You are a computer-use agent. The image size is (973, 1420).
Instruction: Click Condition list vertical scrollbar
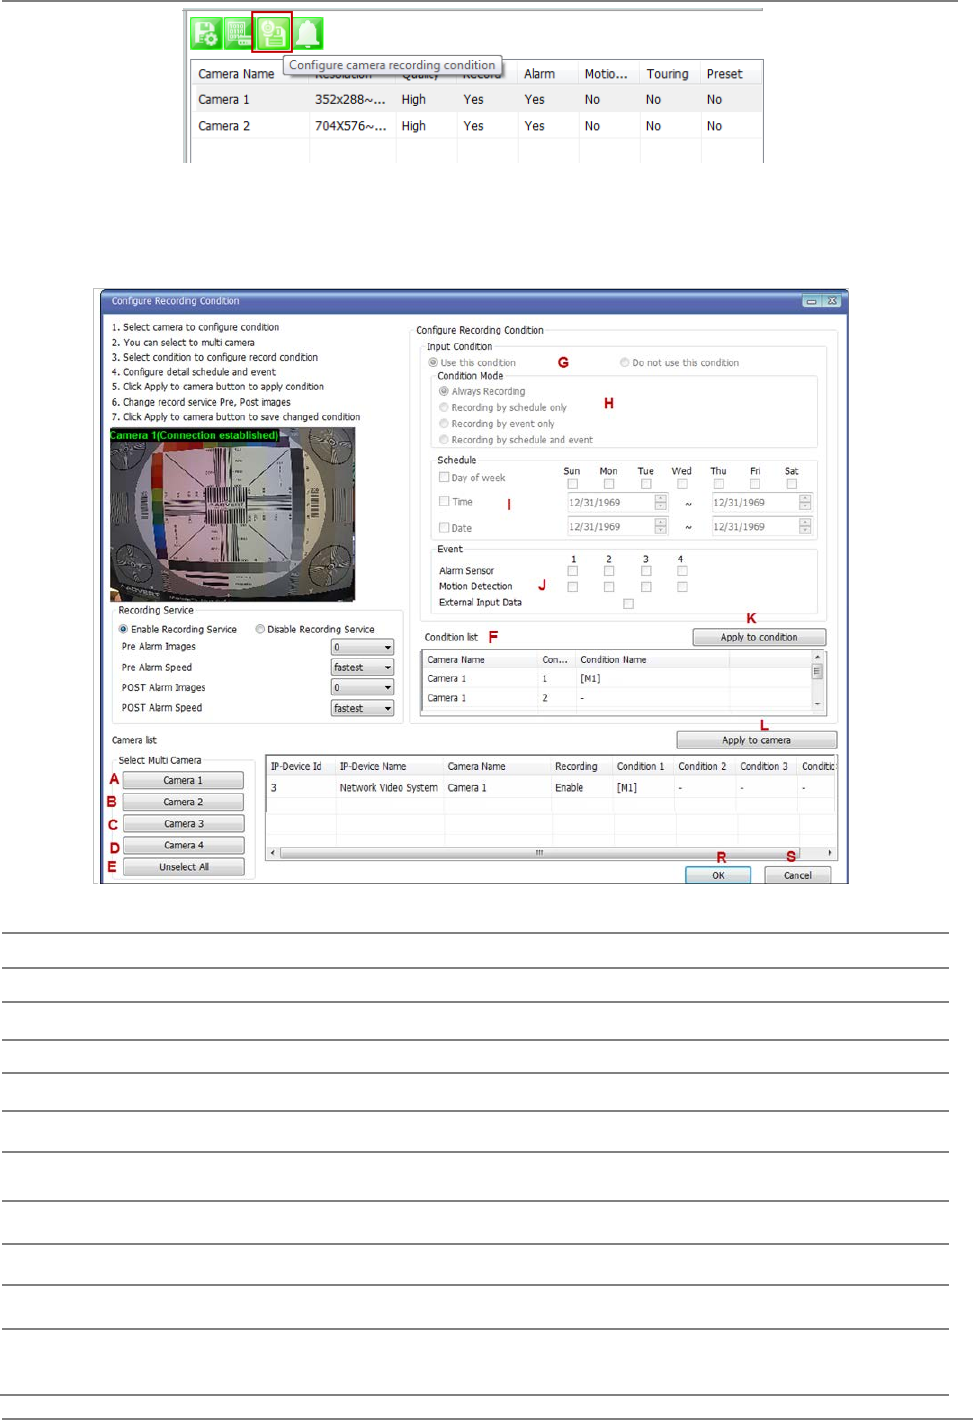click(817, 680)
